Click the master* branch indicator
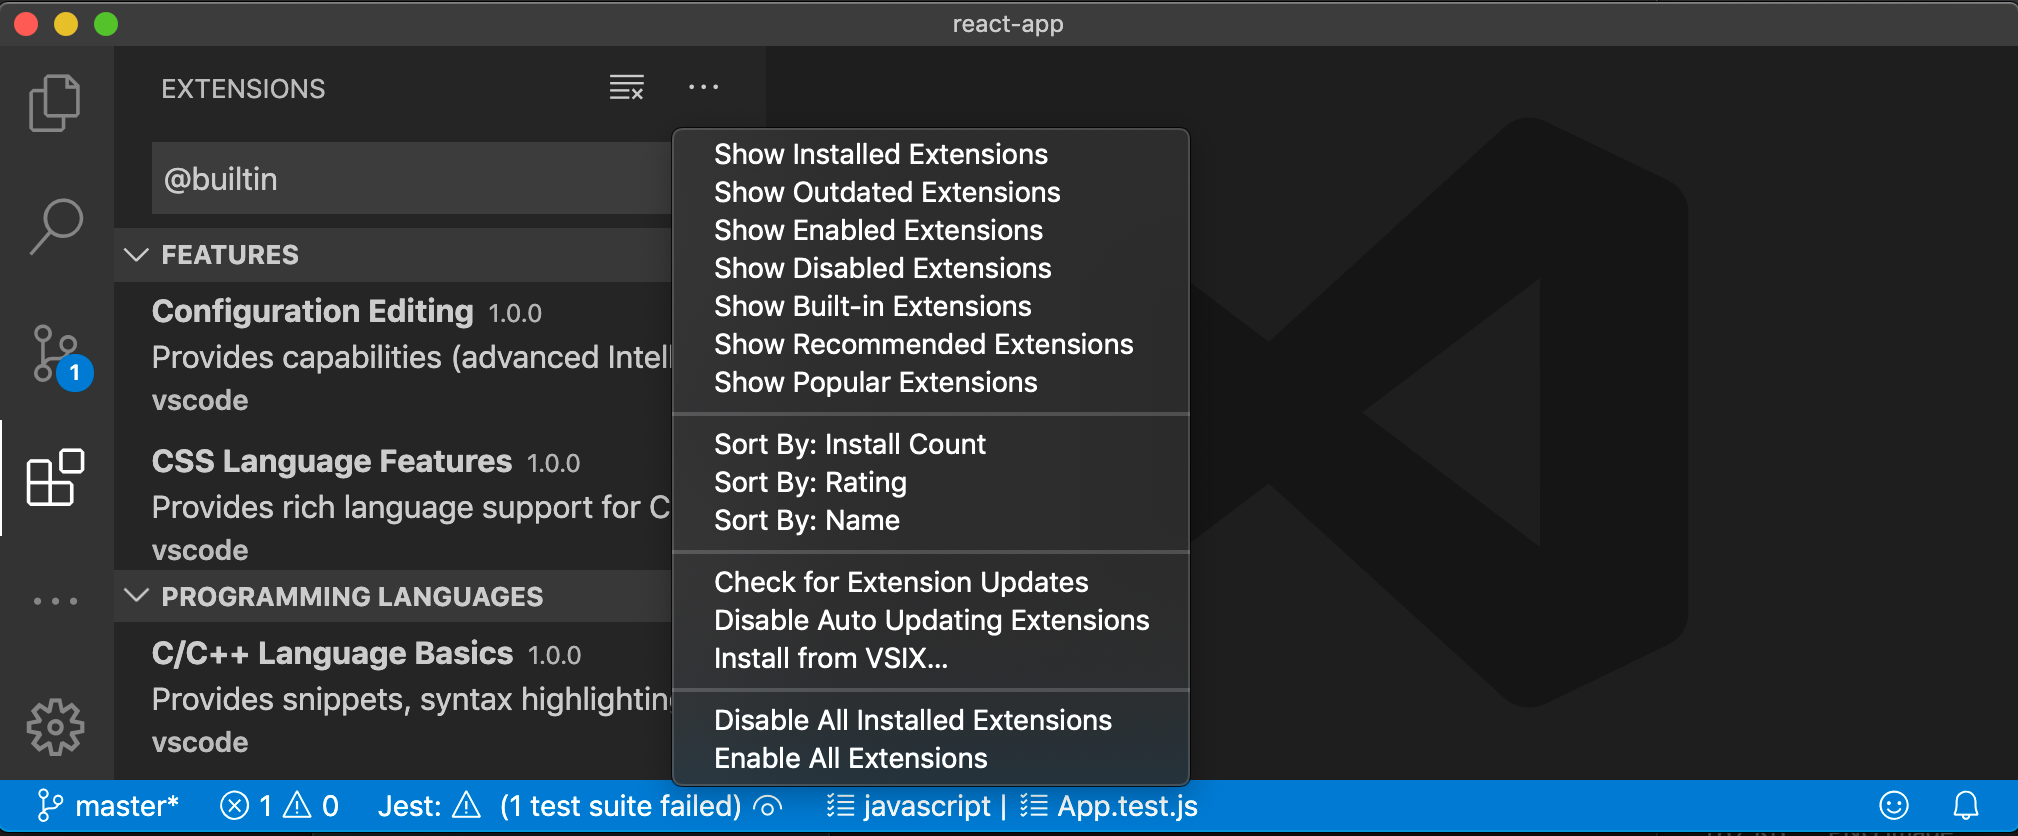This screenshot has width=2018, height=836. click(x=108, y=805)
